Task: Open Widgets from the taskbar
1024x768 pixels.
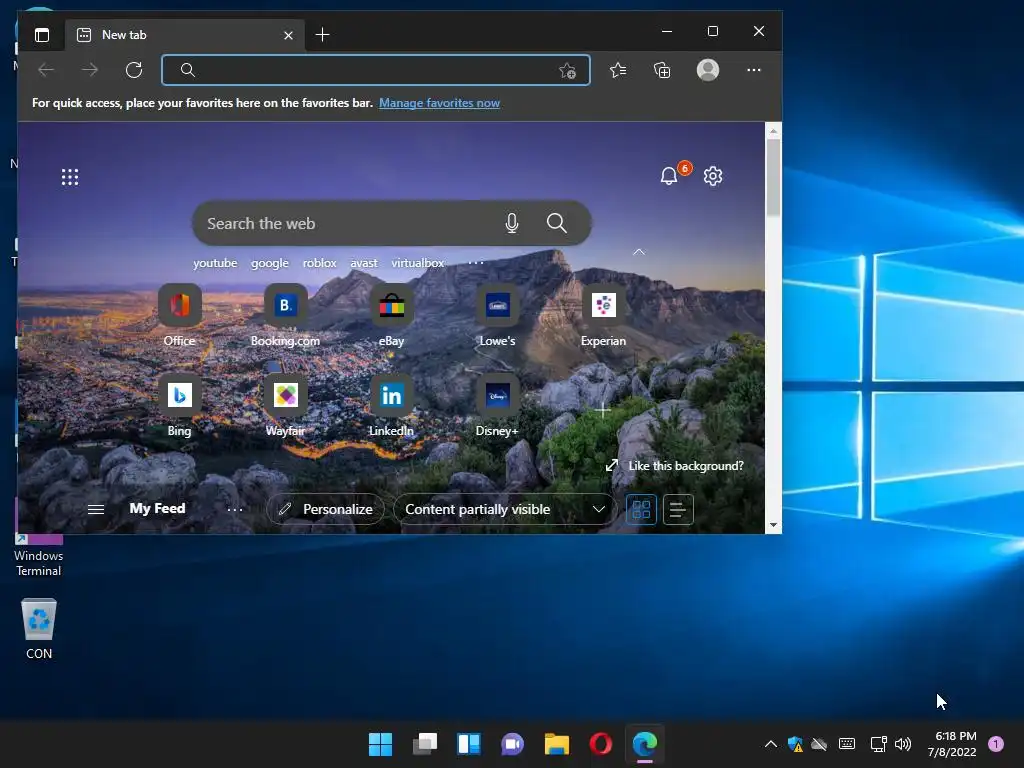Action: [x=469, y=744]
